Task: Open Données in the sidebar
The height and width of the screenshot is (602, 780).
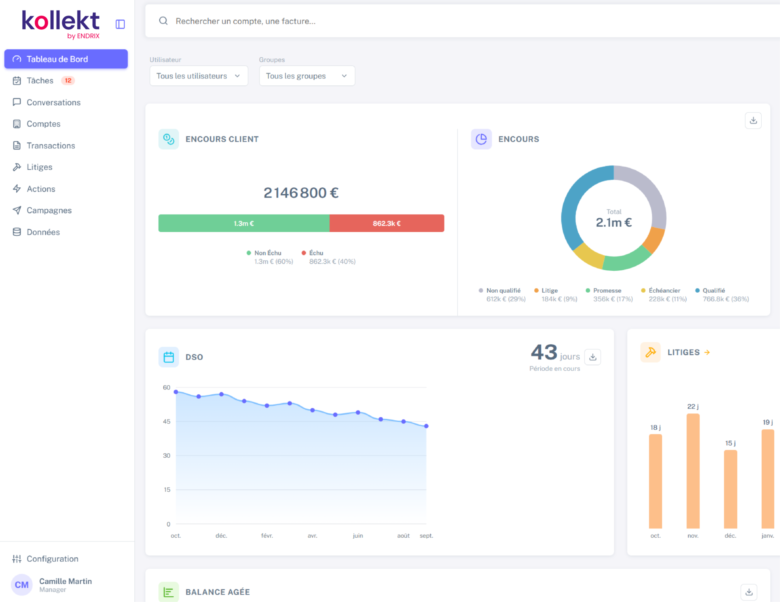Action: coord(66,232)
